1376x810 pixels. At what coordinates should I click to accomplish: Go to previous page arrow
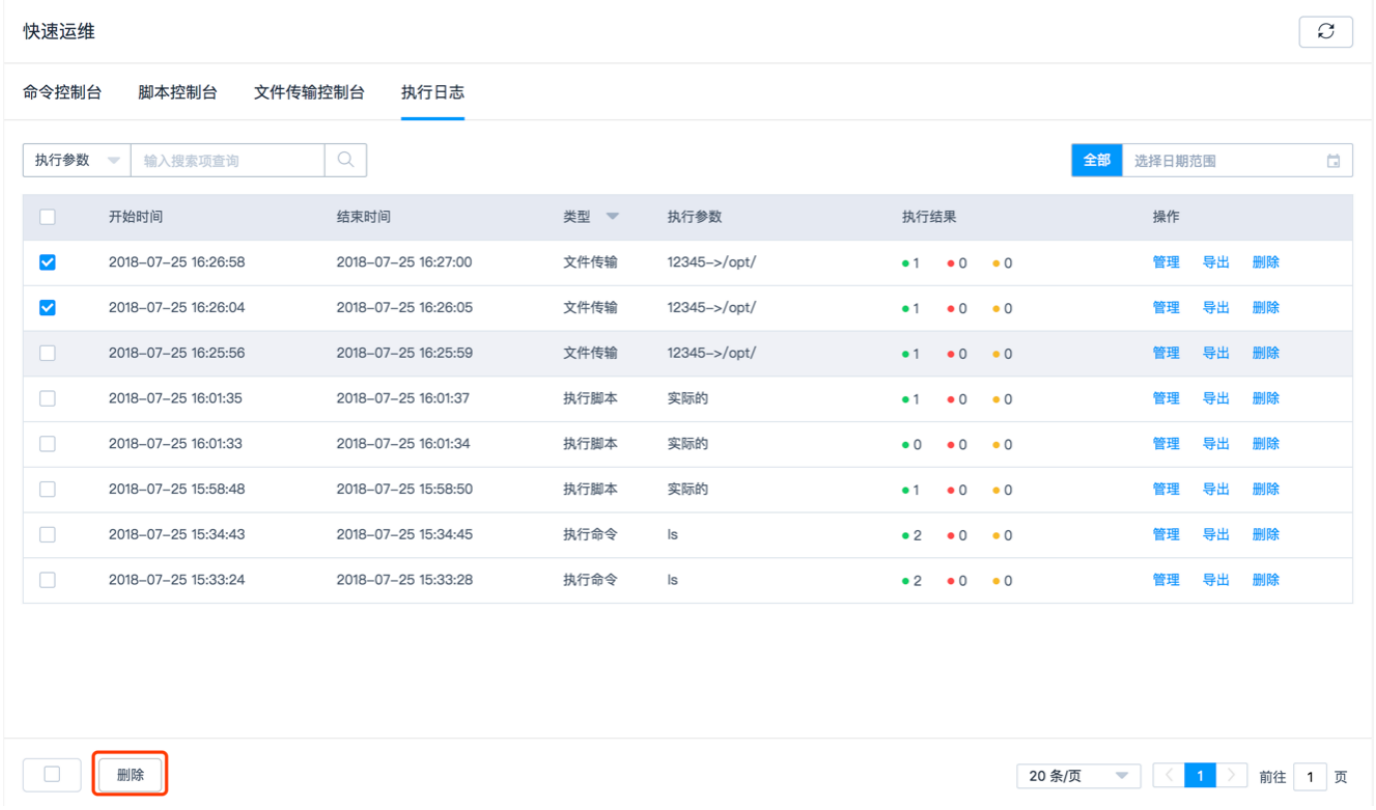(x=1169, y=775)
